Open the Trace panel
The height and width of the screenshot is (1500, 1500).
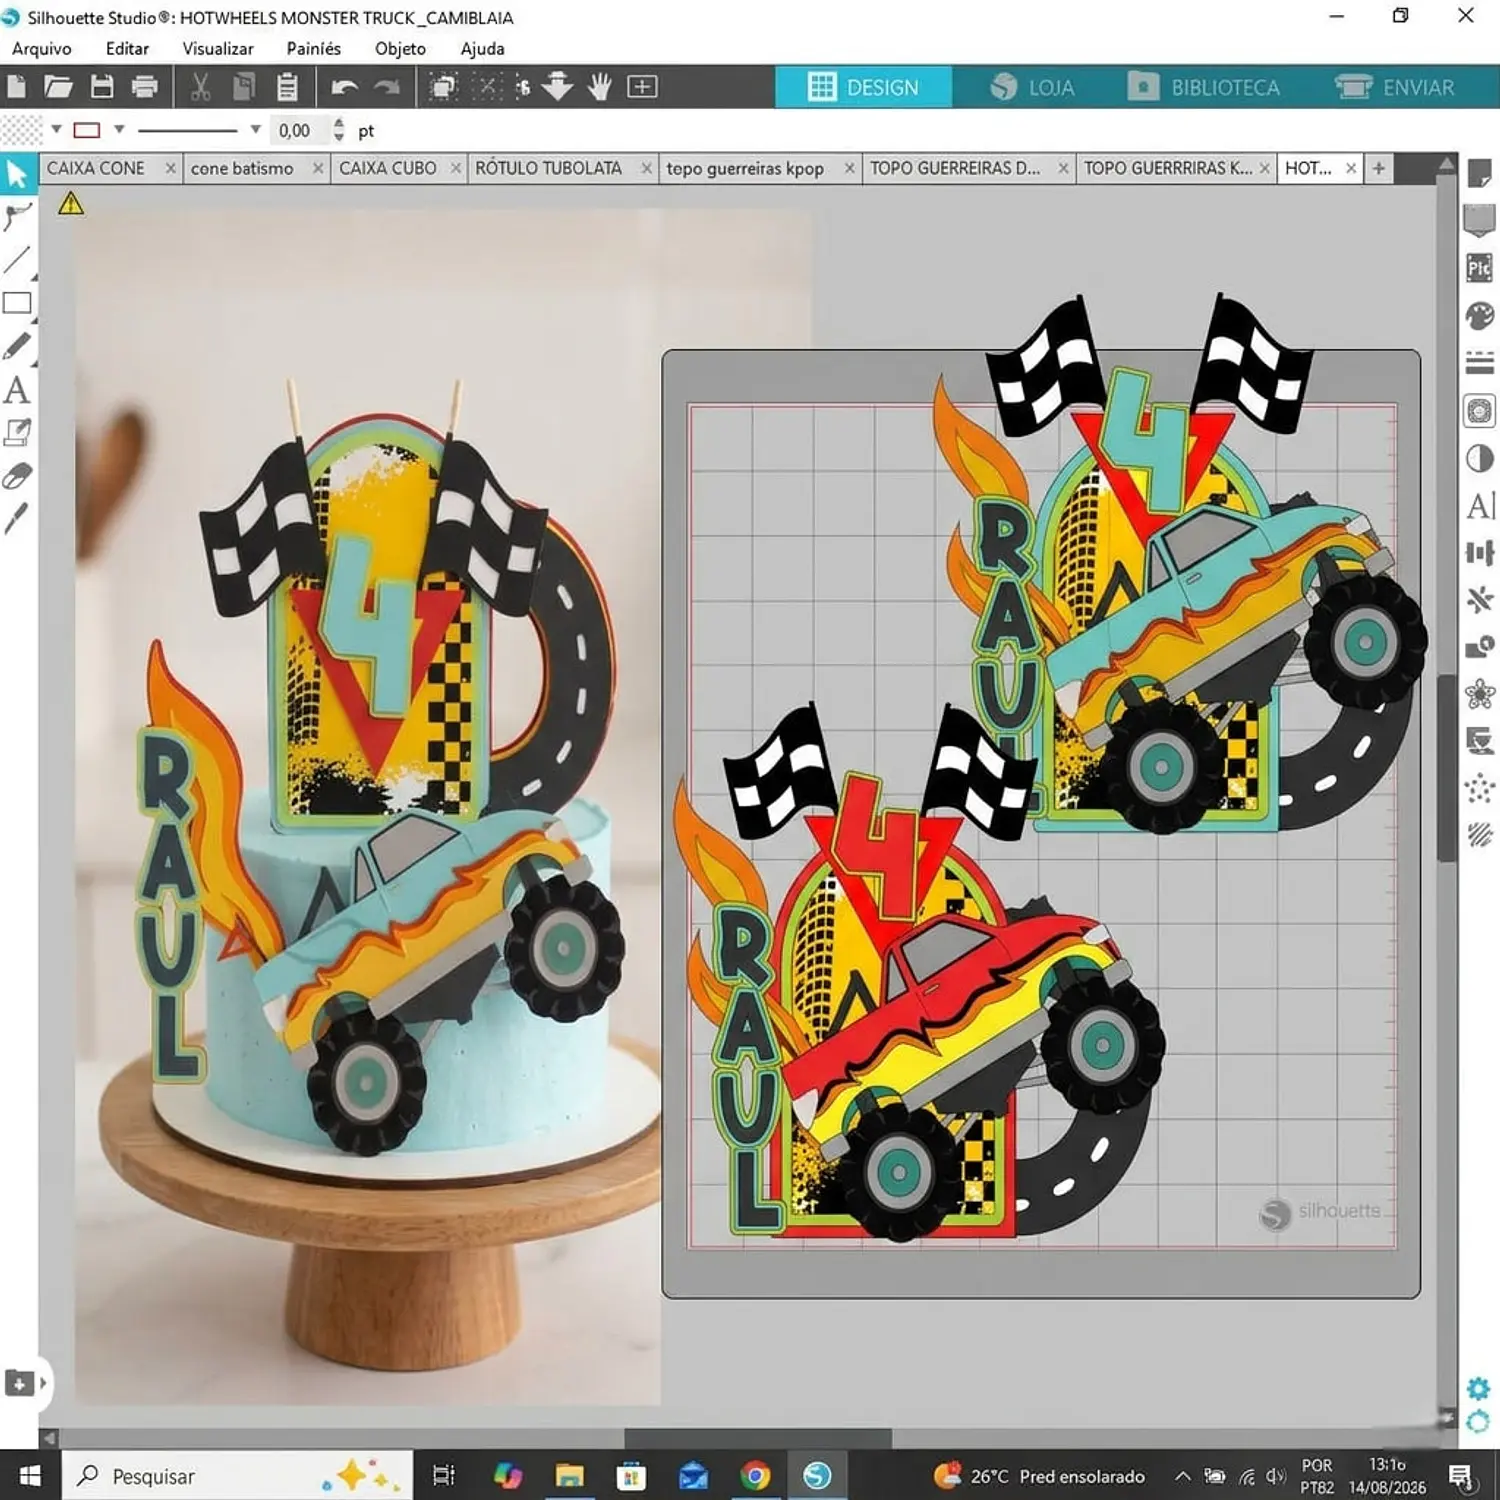1480,411
